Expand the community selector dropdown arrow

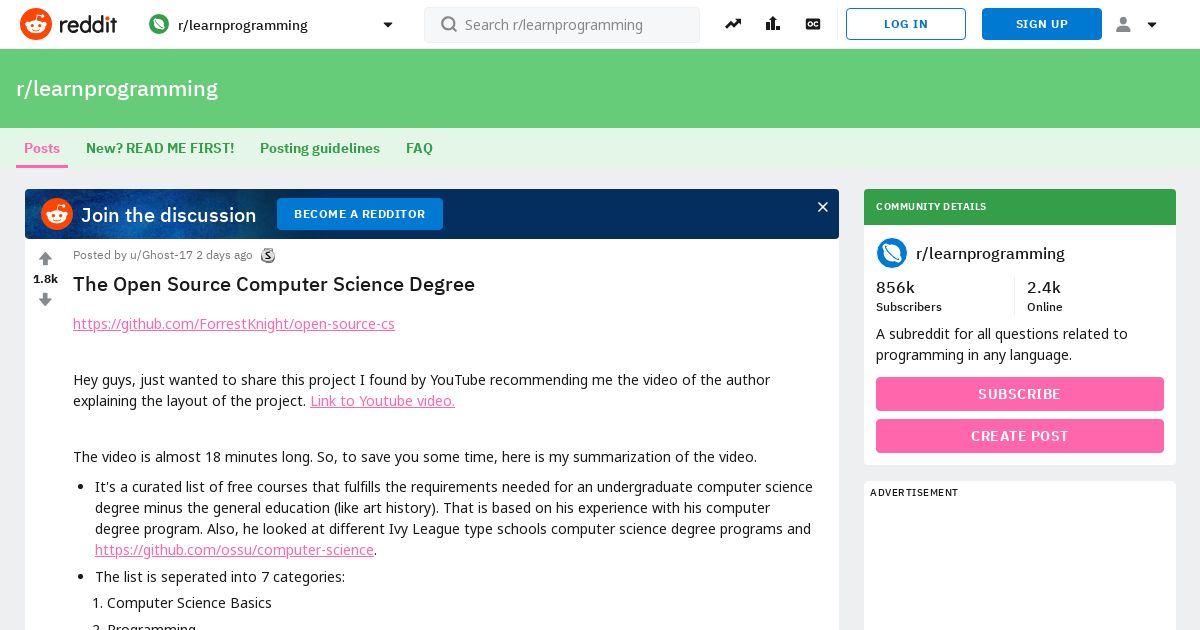pyautogui.click(x=388, y=25)
